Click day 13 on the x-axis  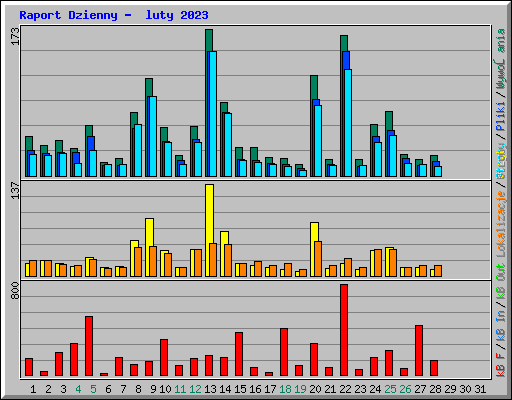pyautogui.click(x=210, y=389)
